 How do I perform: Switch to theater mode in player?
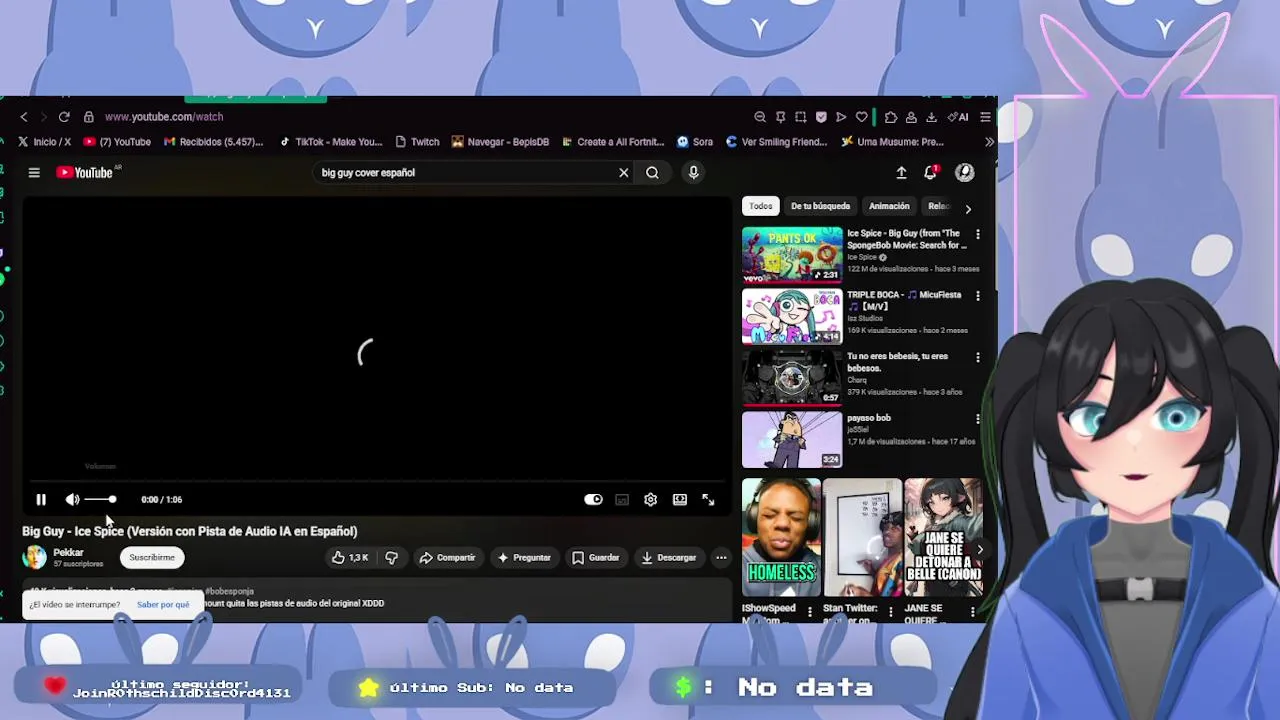(680, 499)
